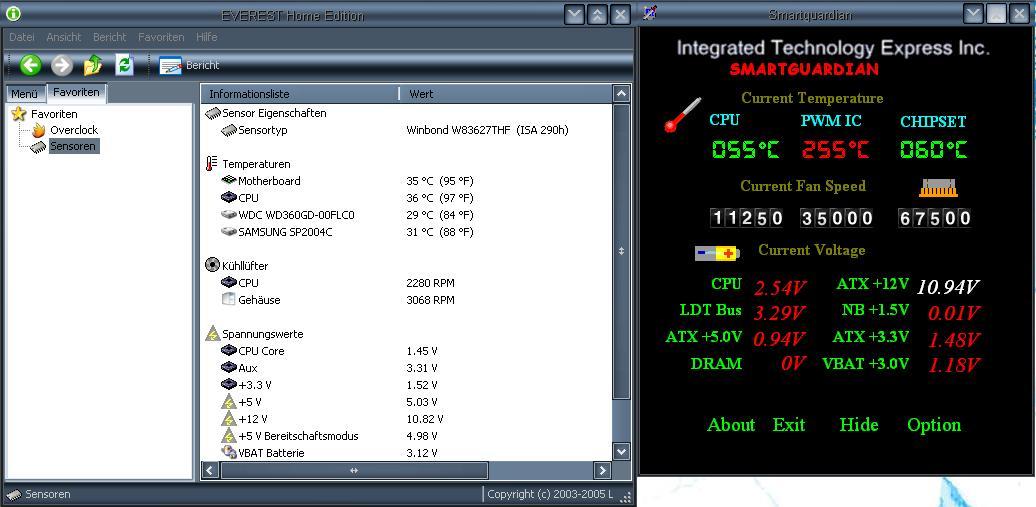Click the grey Forward arrow in toolbar
This screenshot has height=507, width=1036.
62,65
